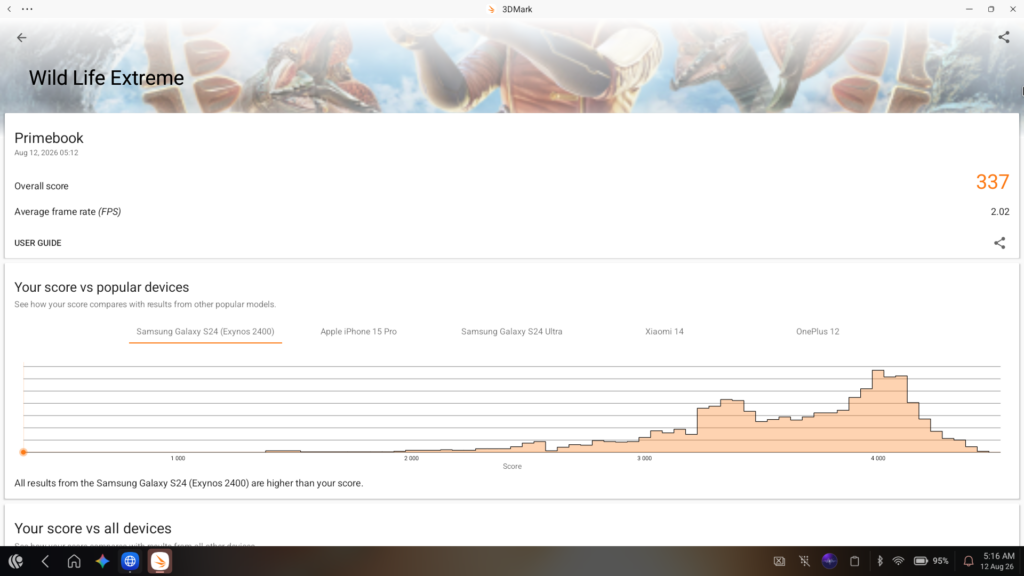Open the USER GUIDE link
Screen dimensions: 1024x576
[x=38, y=243]
